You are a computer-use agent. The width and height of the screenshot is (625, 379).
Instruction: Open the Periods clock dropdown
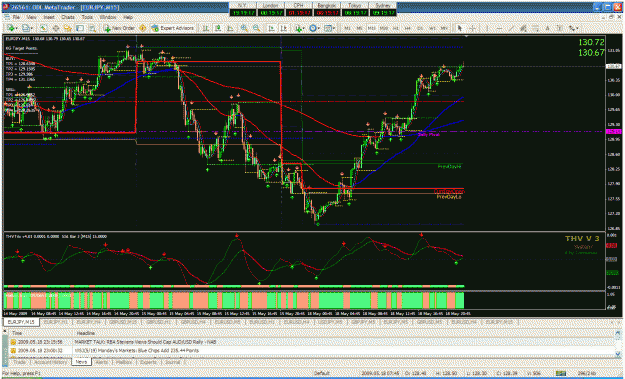tap(314, 28)
